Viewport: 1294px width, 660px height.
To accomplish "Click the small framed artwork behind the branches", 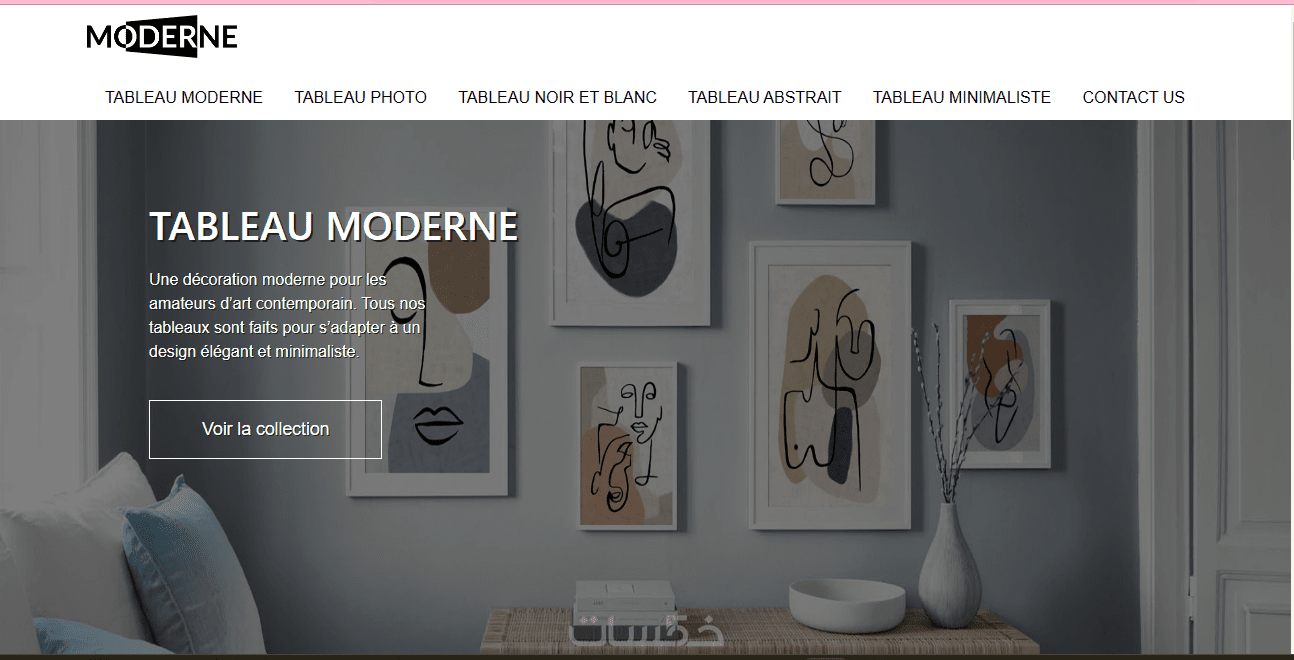I will (x=999, y=384).
